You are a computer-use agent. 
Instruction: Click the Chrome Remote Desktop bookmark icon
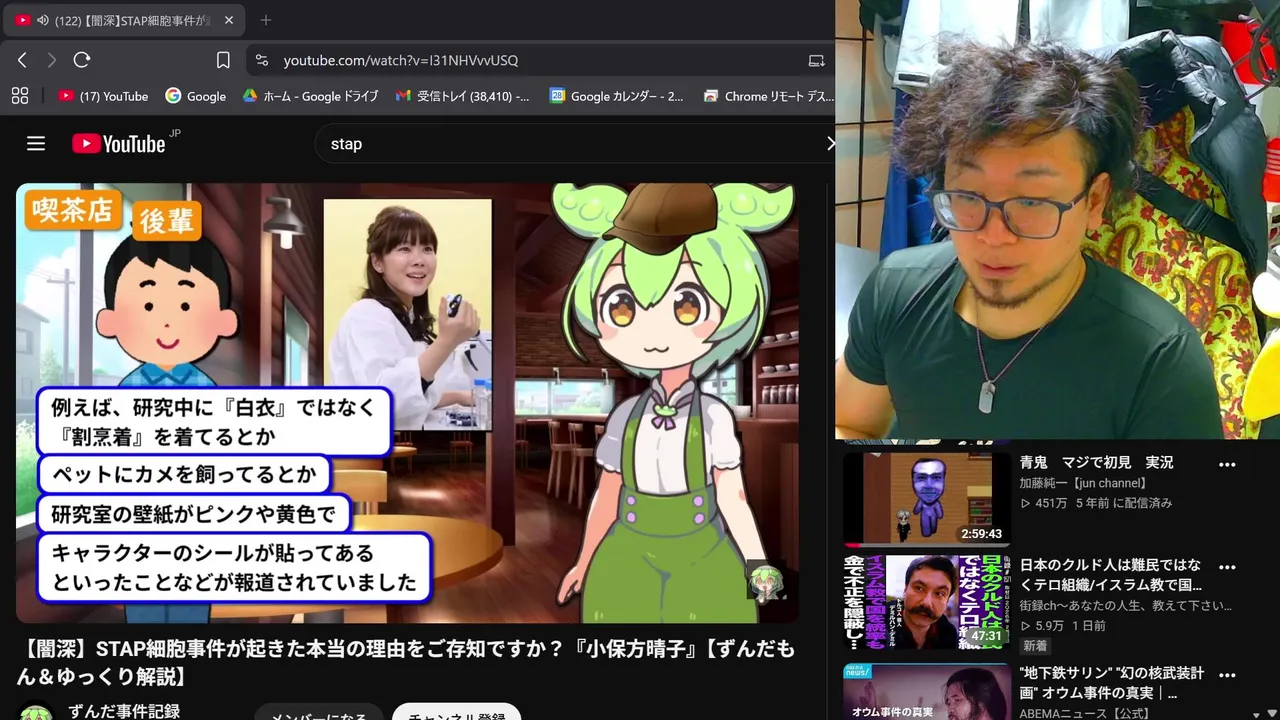click(710, 96)
